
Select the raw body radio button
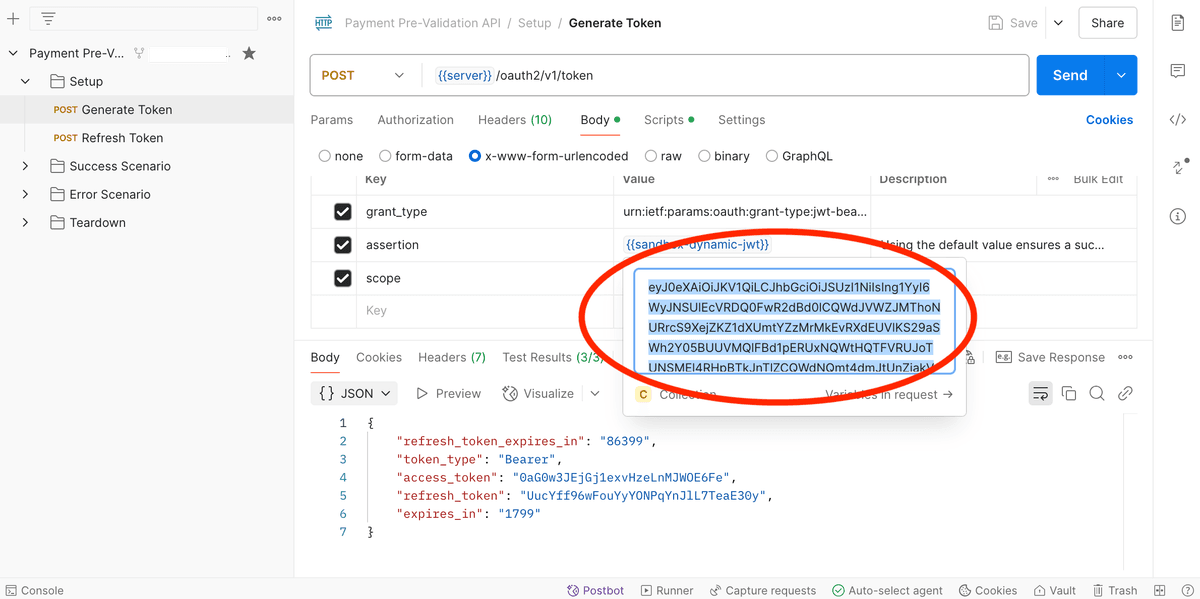pyautogui.click(x=651, y=156)
